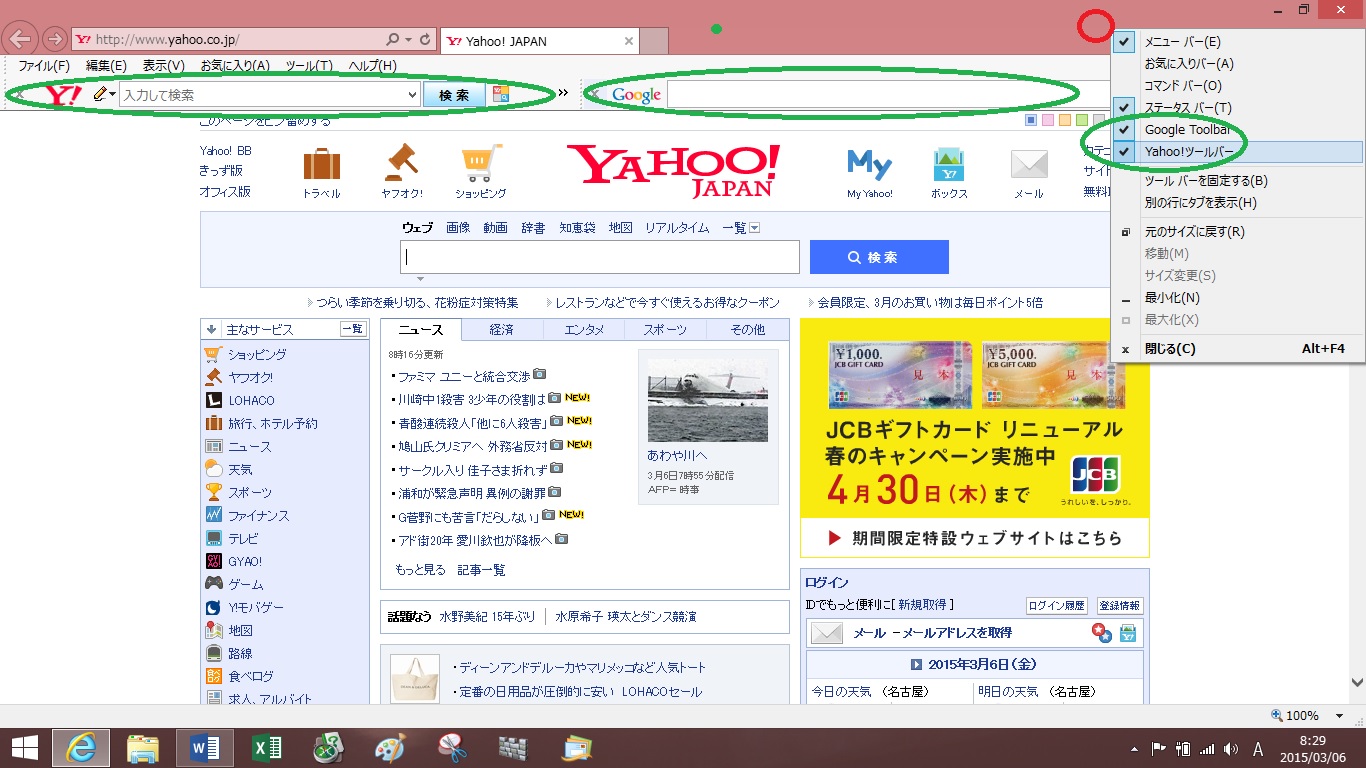The width and height of the screenshot is (1366, 768).
Task: Open Paint palette icon on the taskbar
Action: click(x=390, y=747)
